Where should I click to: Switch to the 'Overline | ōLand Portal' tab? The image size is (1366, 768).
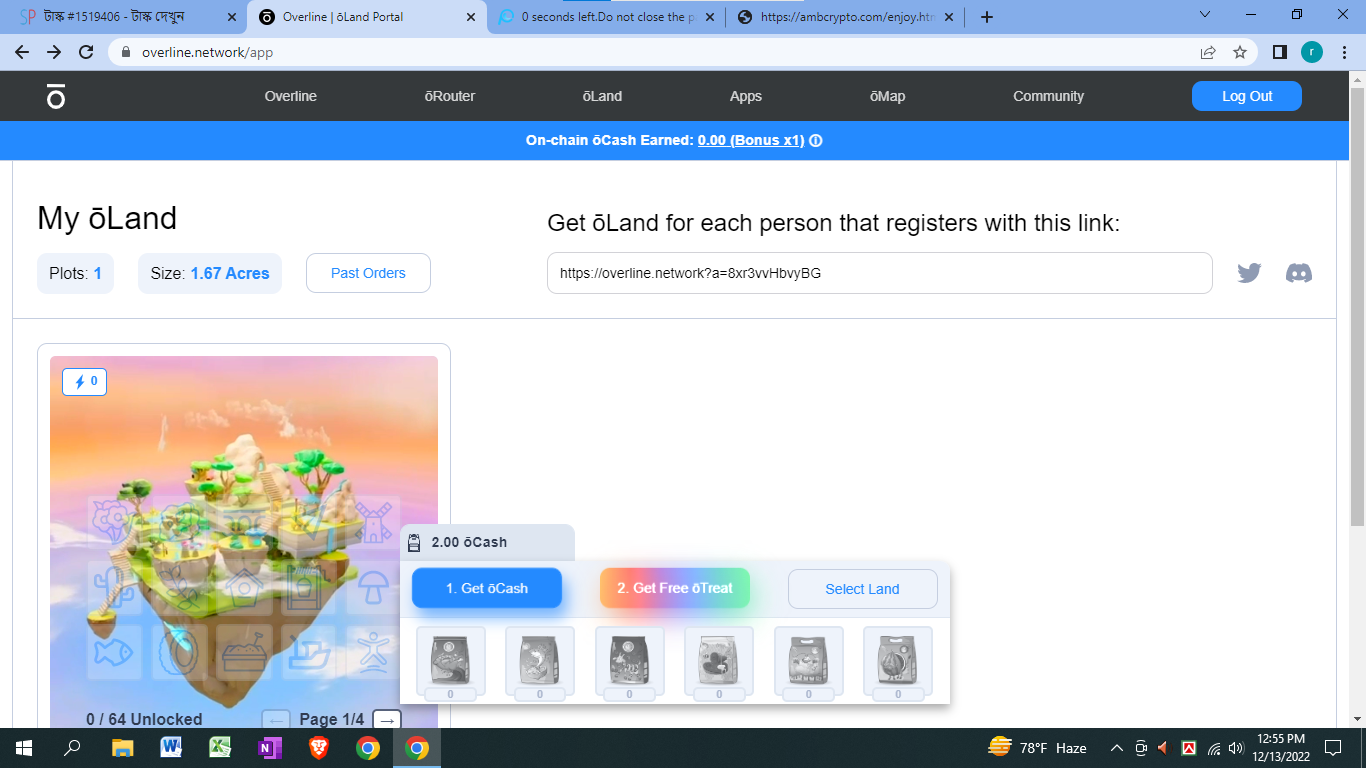366,17
